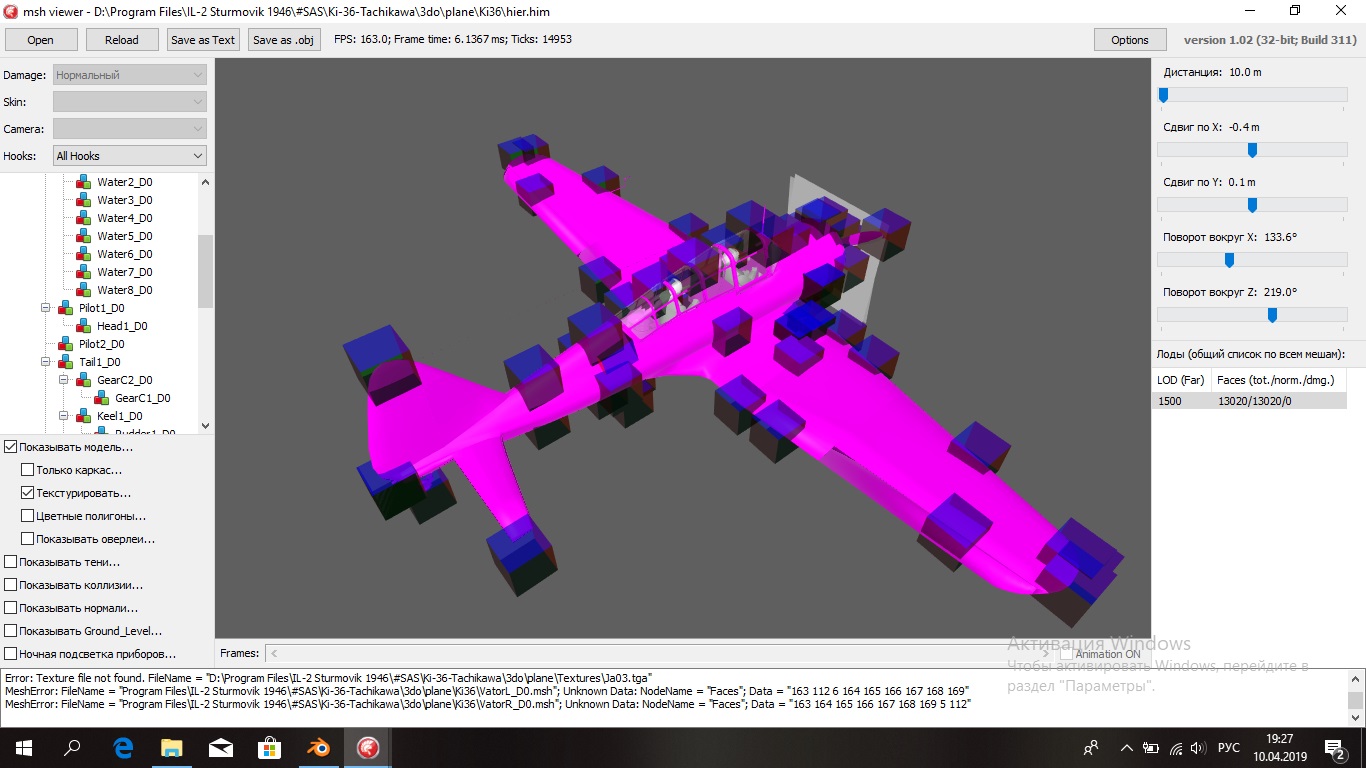Click the node icon beside Water2_D0
Viewport: 1366px width, 768px height.
pos(84,182)
